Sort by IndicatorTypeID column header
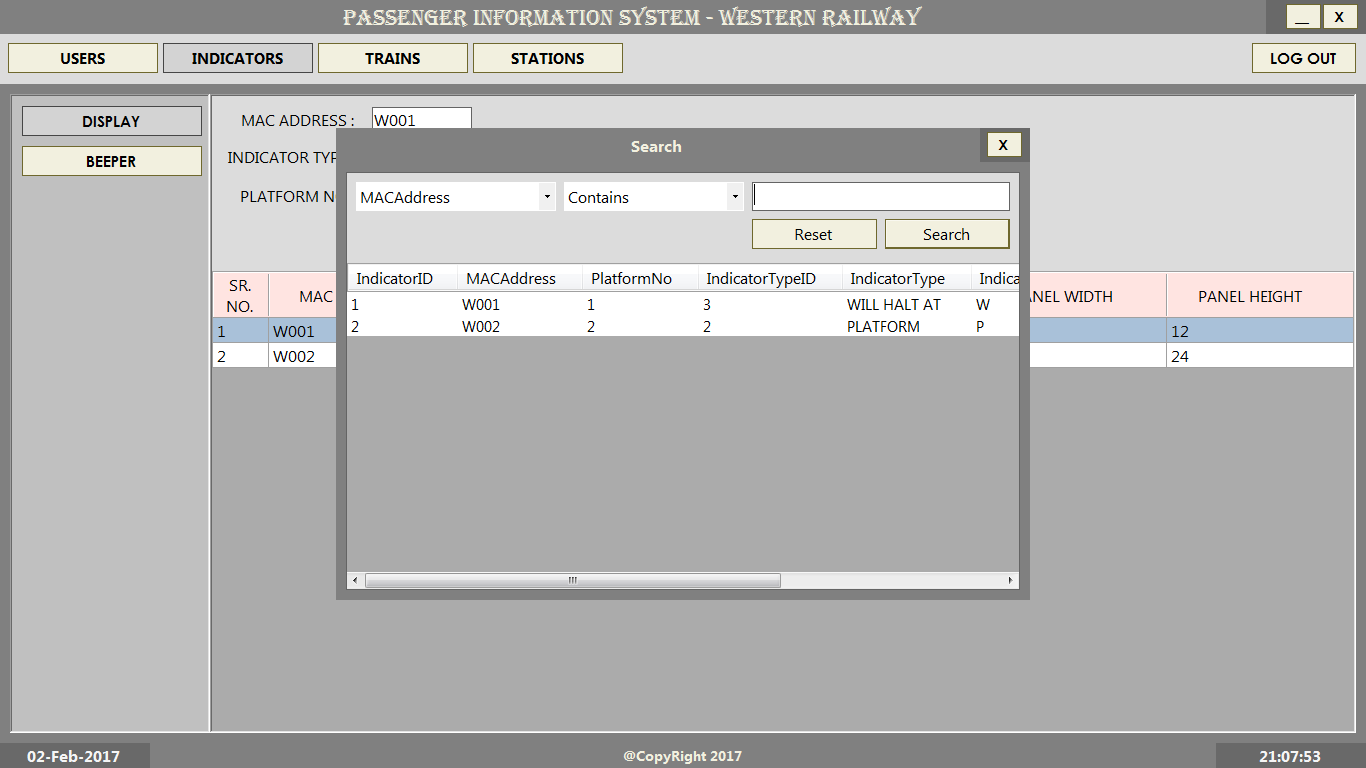 [770, 278]
